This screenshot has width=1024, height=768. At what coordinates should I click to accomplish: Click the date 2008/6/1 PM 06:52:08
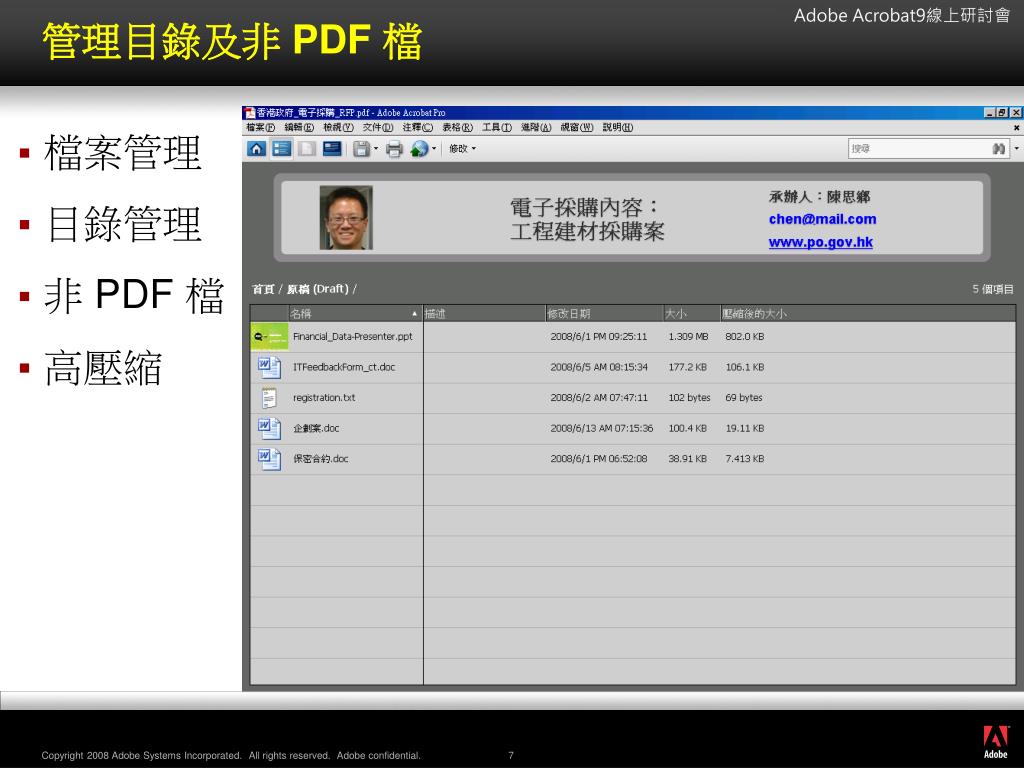[x=599, y=458]
